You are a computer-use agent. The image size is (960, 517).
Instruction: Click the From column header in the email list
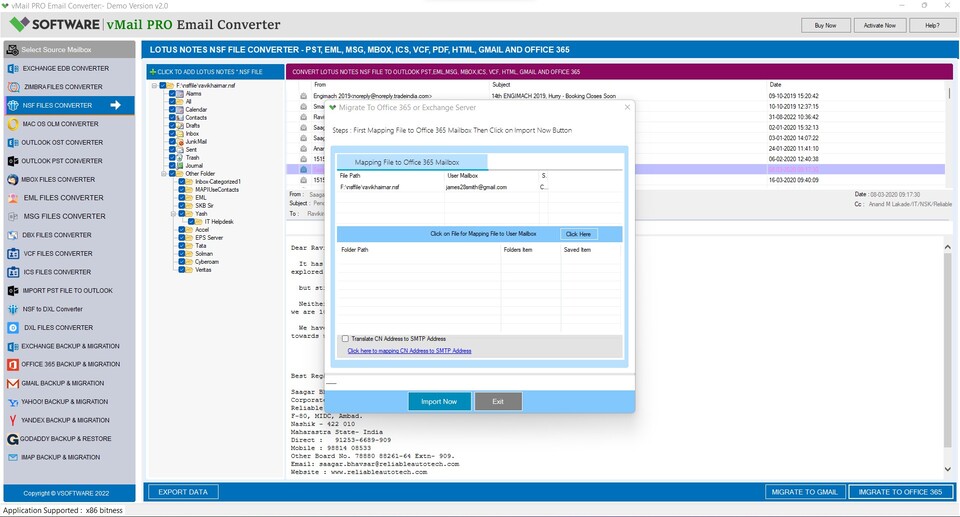(320, 85)
